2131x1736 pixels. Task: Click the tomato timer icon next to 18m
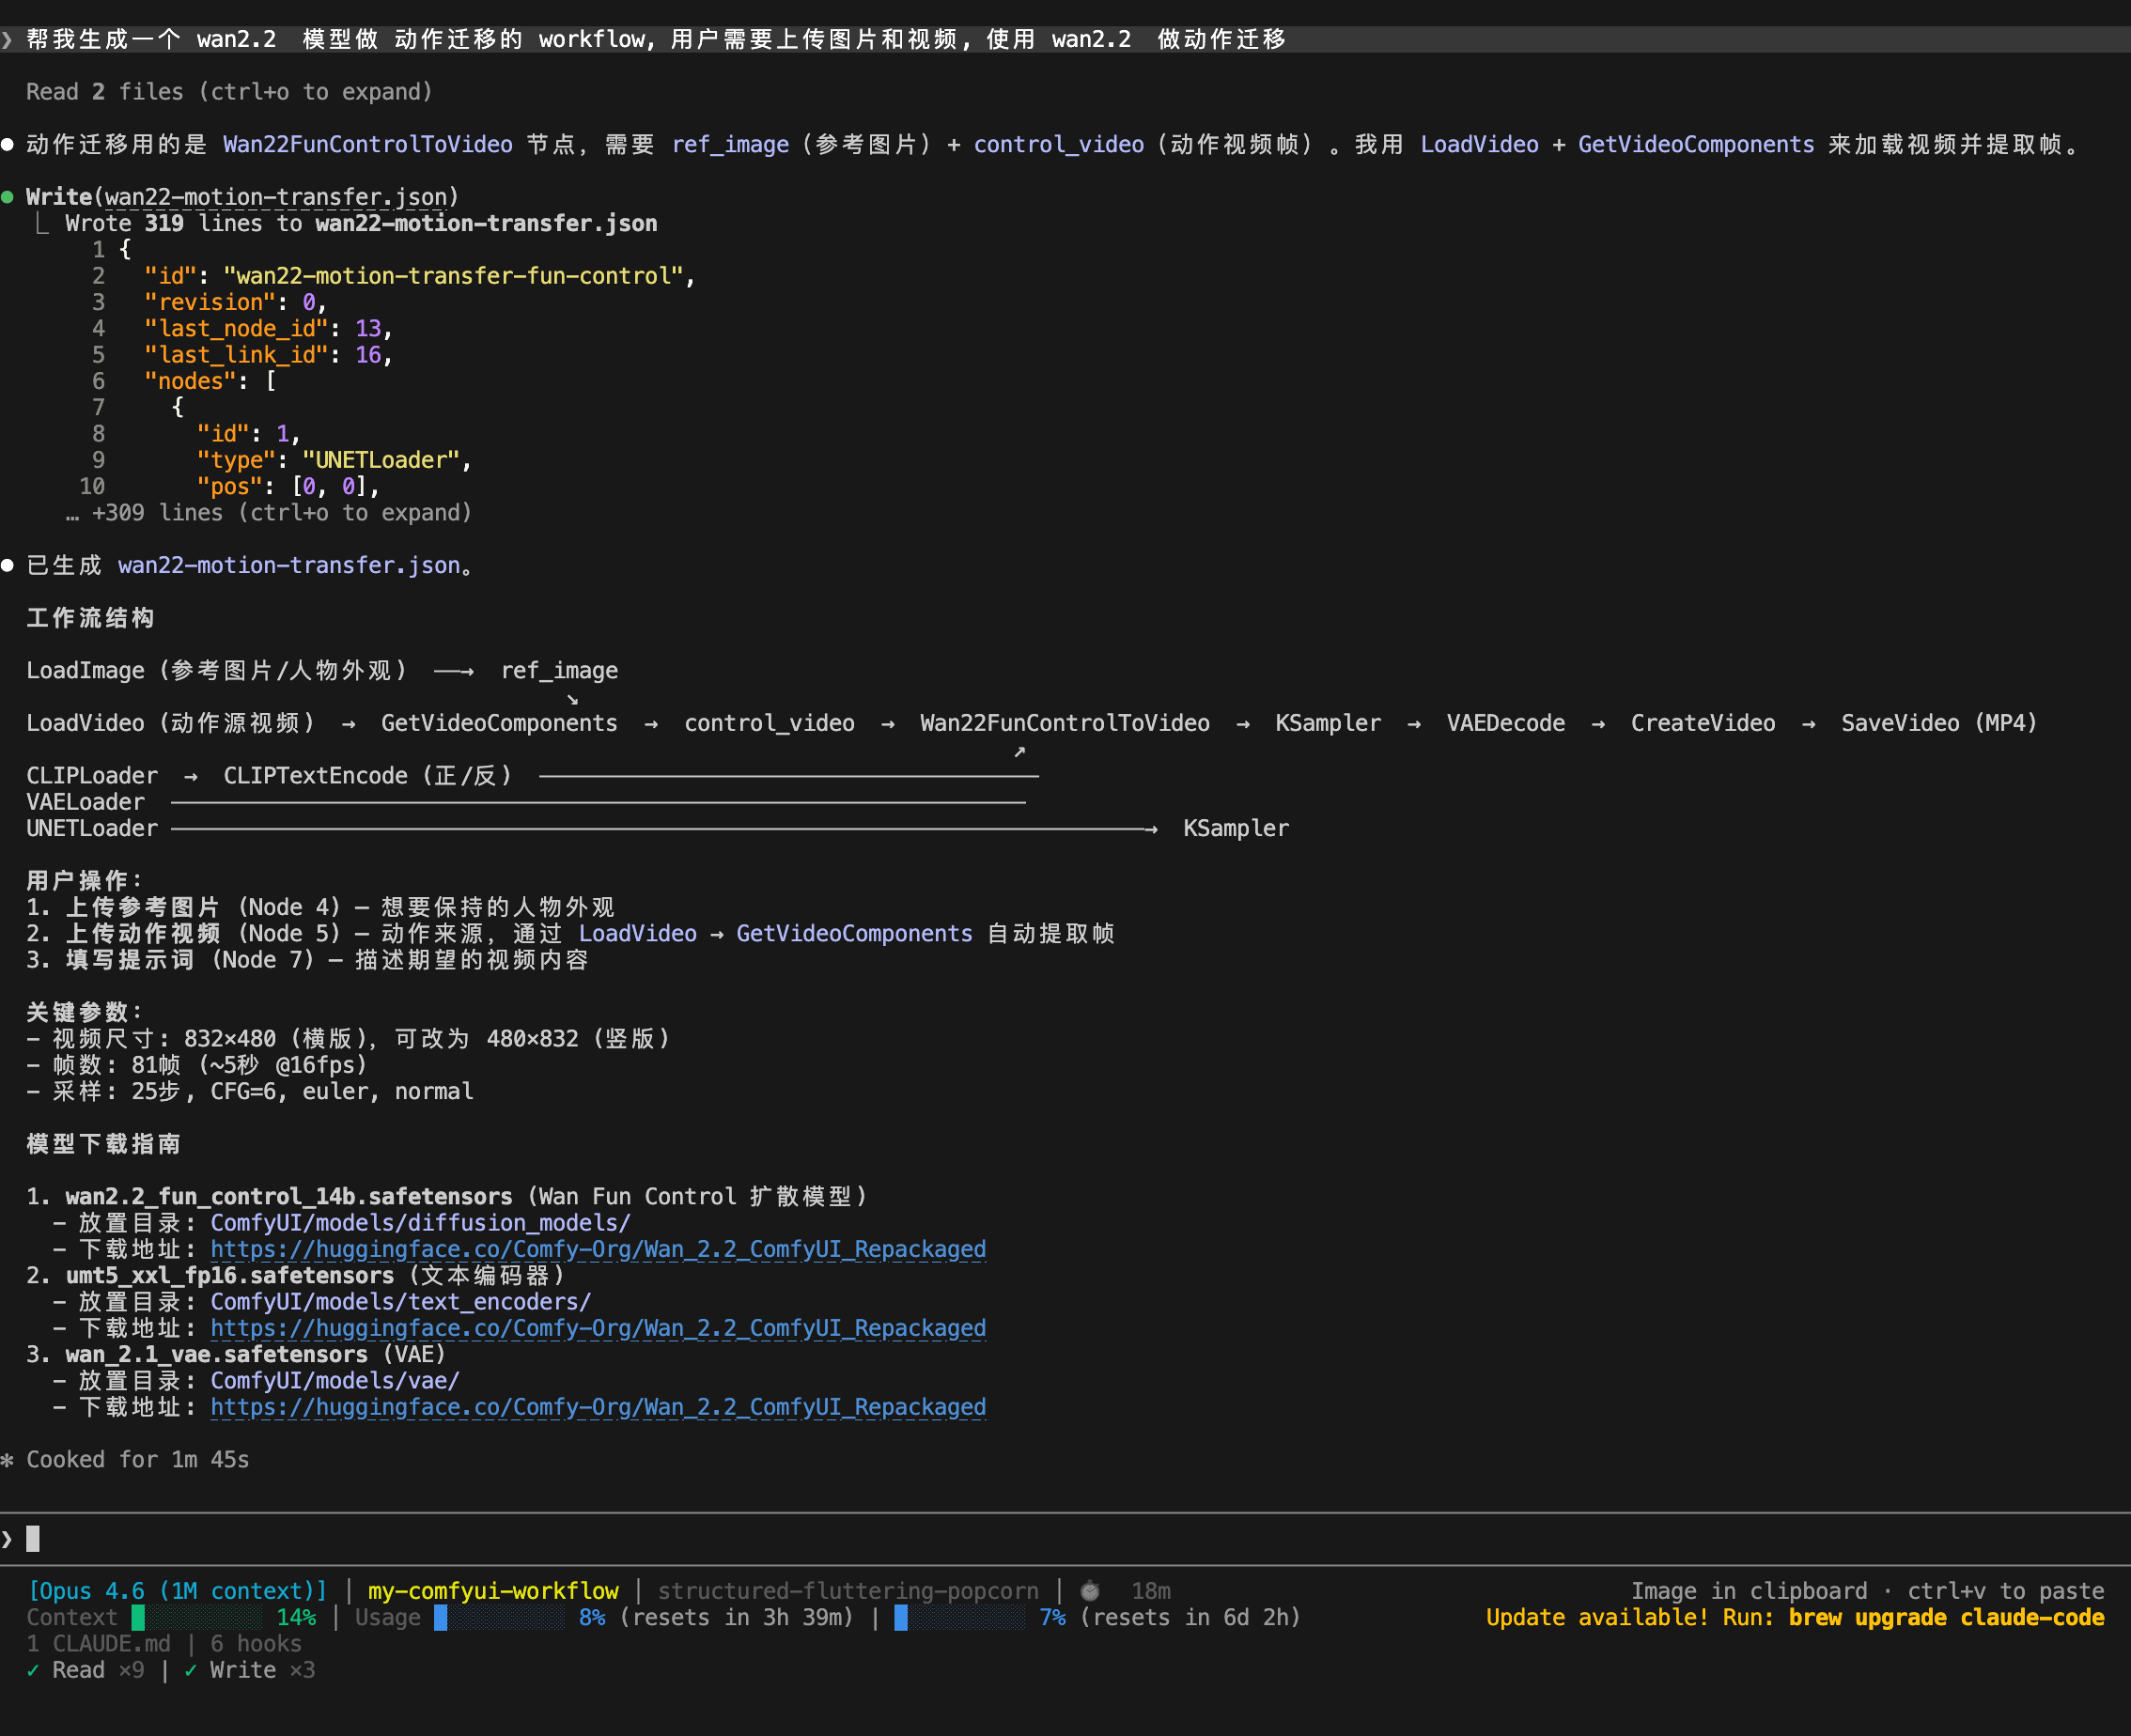coord(1089,1591)
